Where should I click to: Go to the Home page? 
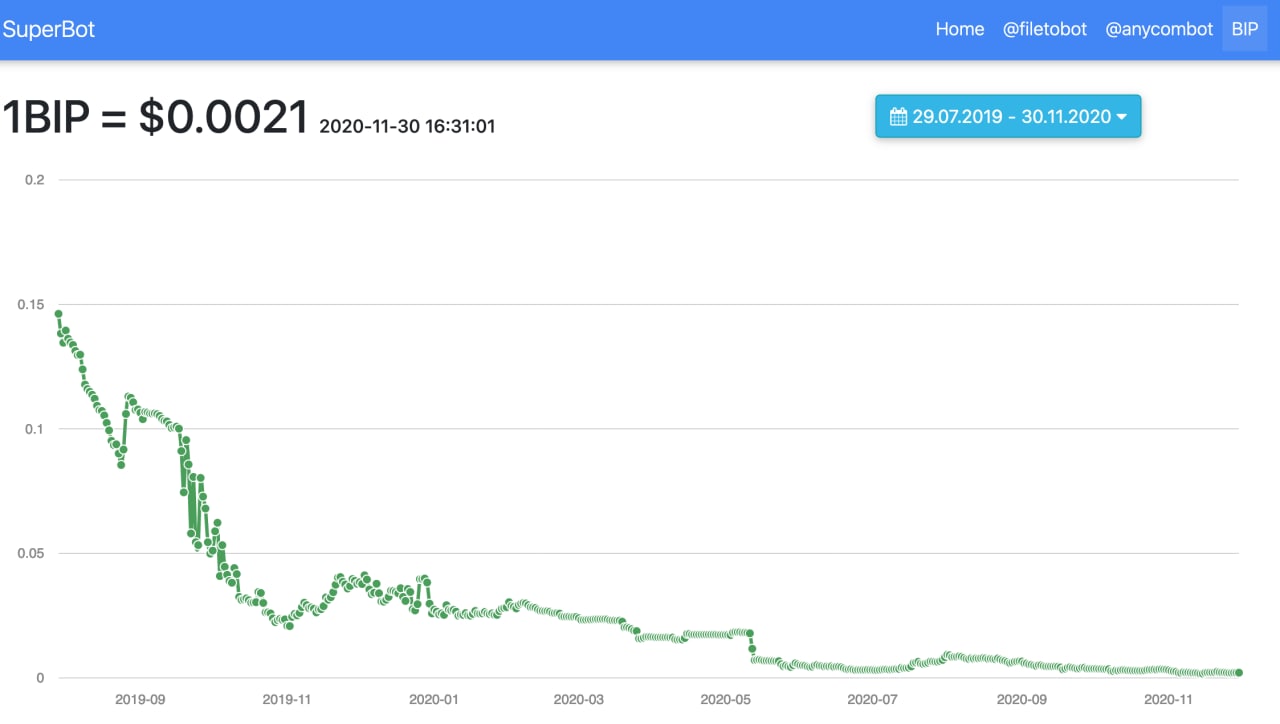960,29
